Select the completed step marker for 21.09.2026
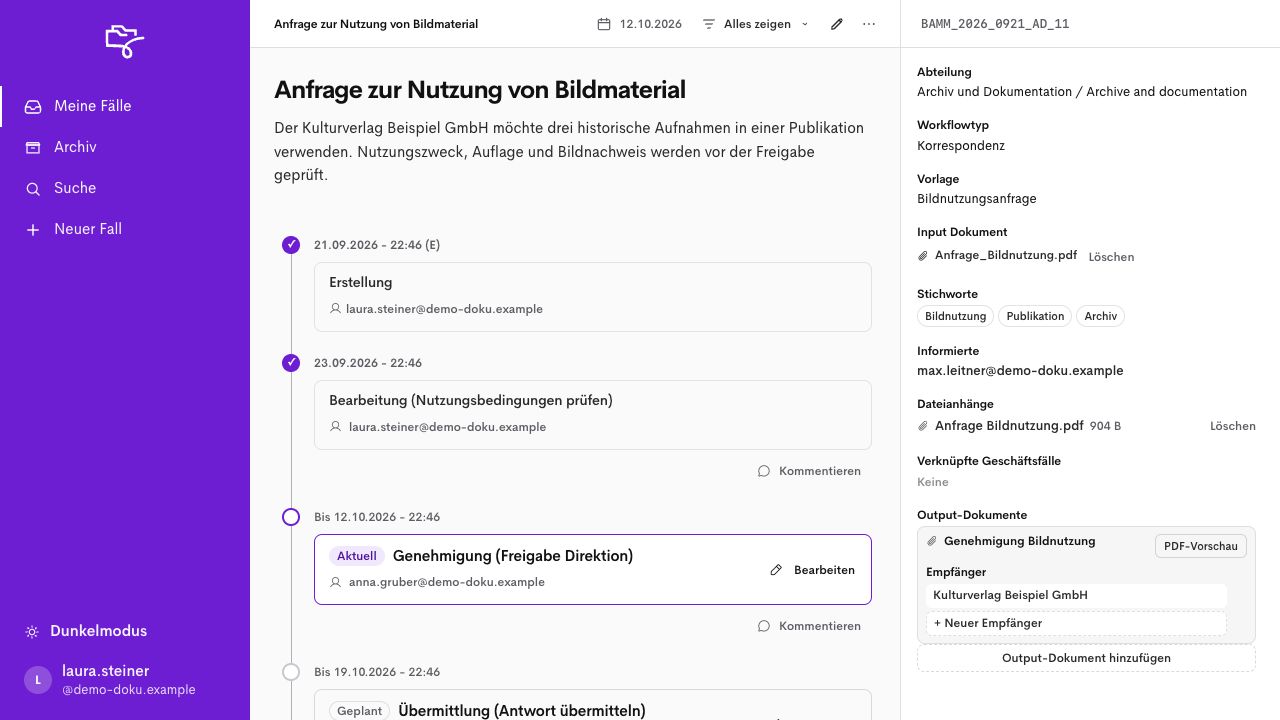This screenshot has height=720, width=1280. click(291, 245)
